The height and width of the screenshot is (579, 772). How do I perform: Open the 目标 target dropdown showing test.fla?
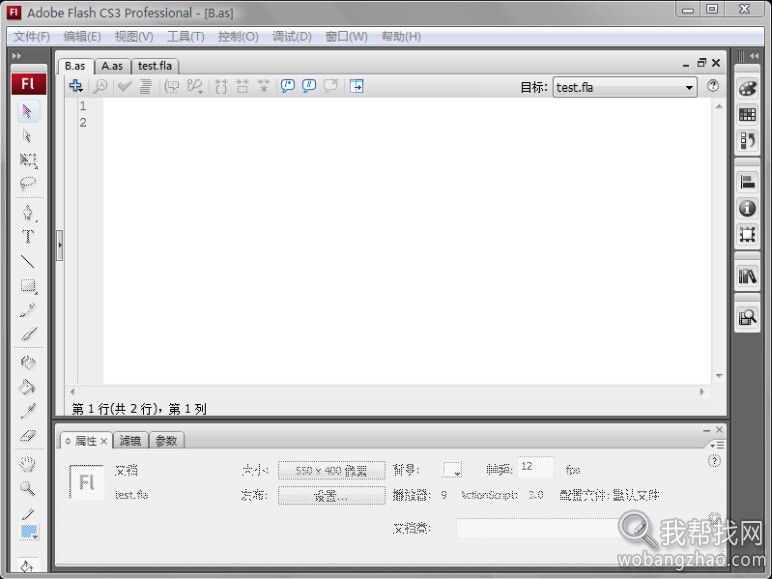tap(625, 87)
